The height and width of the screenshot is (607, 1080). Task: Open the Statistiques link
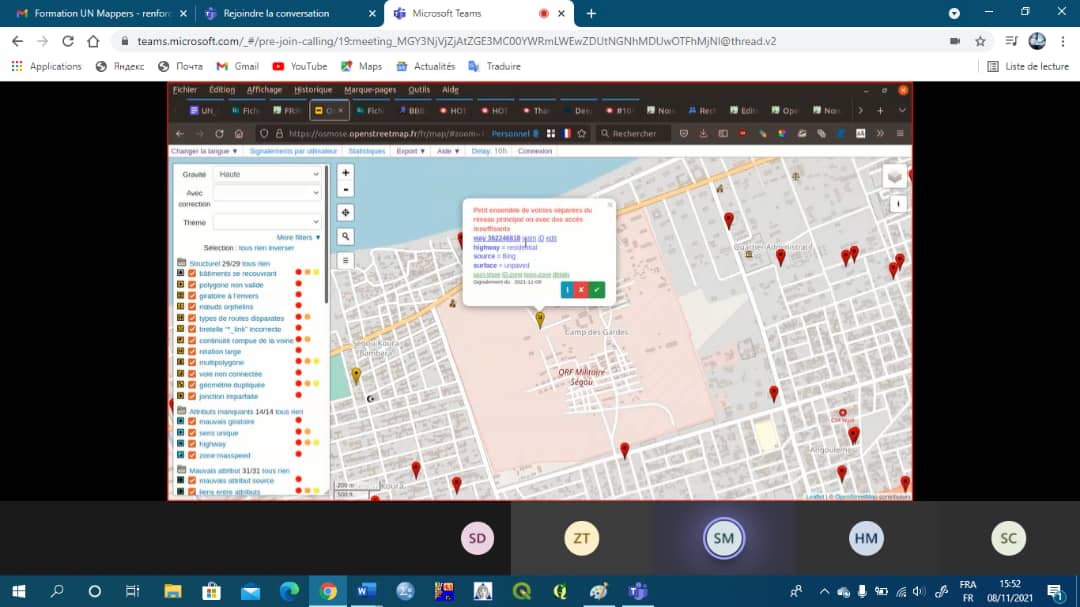pyautogui.click(x=366, y=151)
